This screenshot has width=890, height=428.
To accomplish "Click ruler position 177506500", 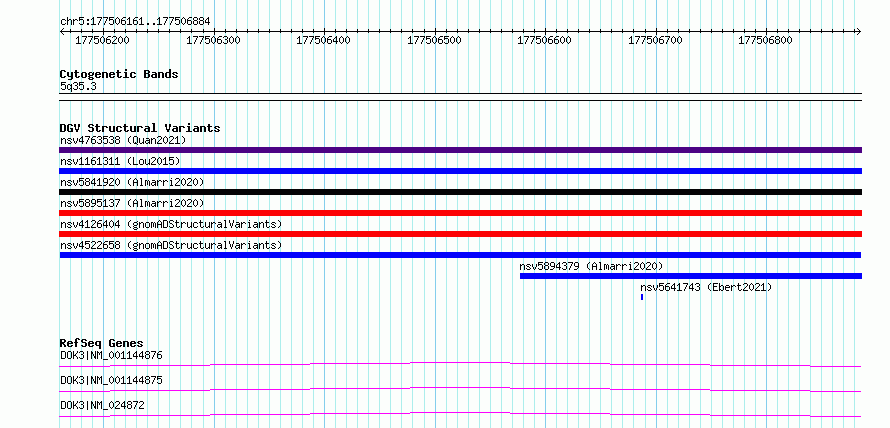I will pyautogui.click(x=435, y=40).
